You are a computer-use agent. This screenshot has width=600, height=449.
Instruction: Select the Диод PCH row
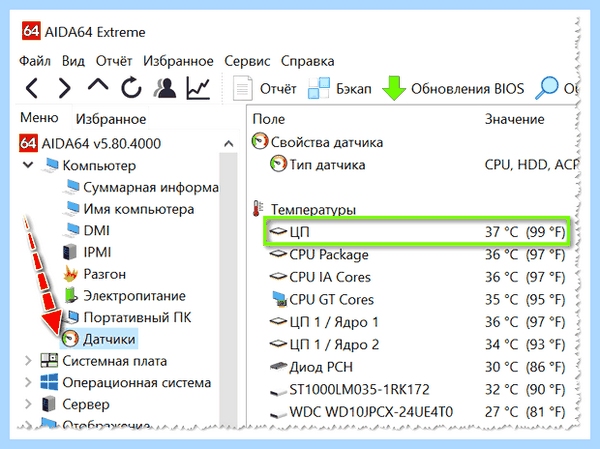(x=417, y=367)
